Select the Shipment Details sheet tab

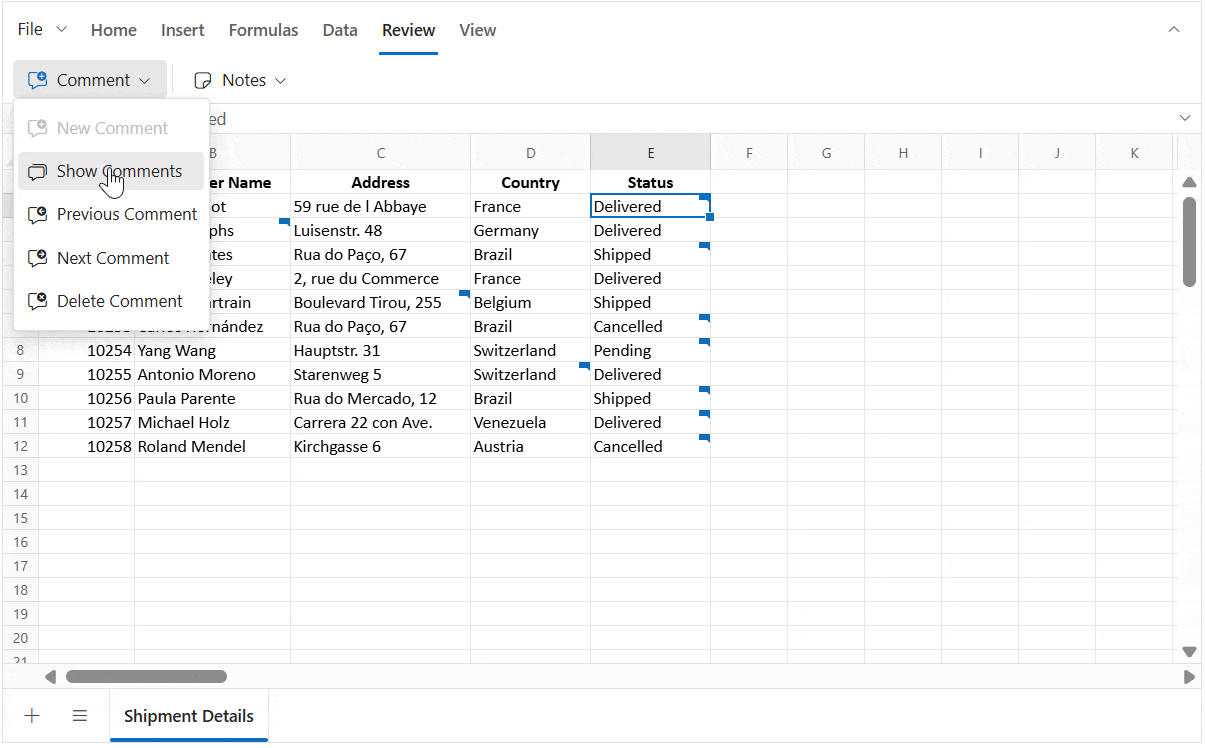(189, 716)
